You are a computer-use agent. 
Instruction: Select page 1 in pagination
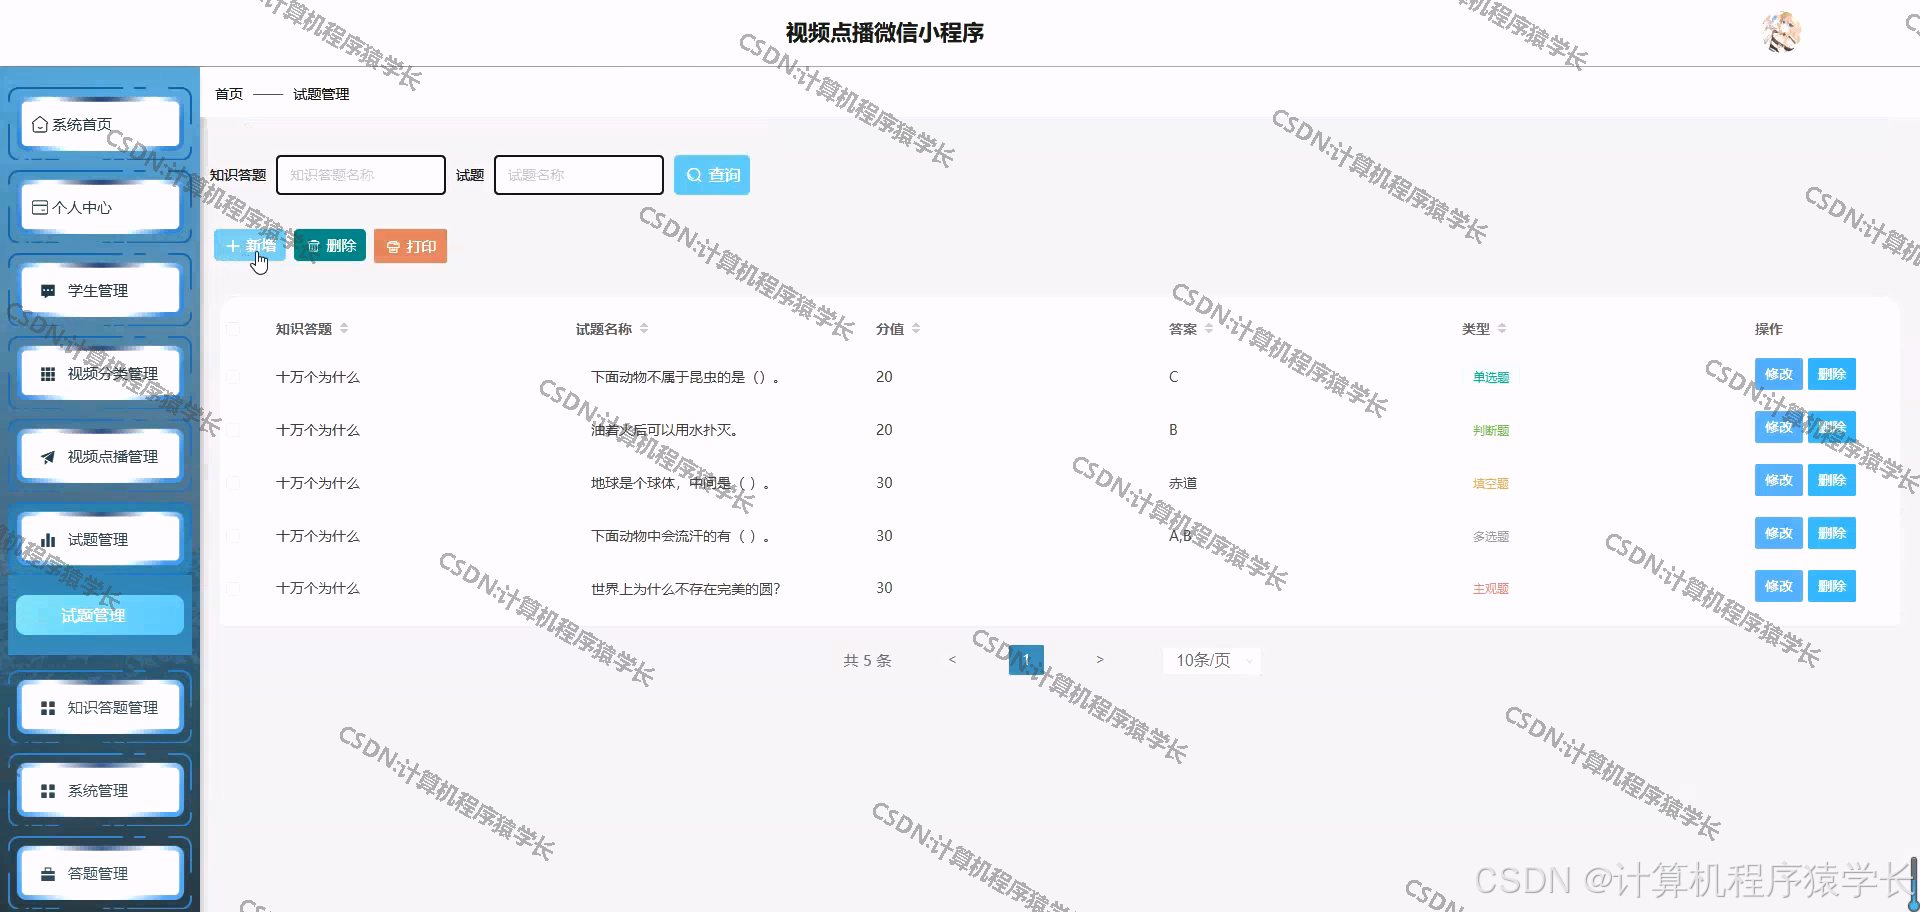[1026, 660]
